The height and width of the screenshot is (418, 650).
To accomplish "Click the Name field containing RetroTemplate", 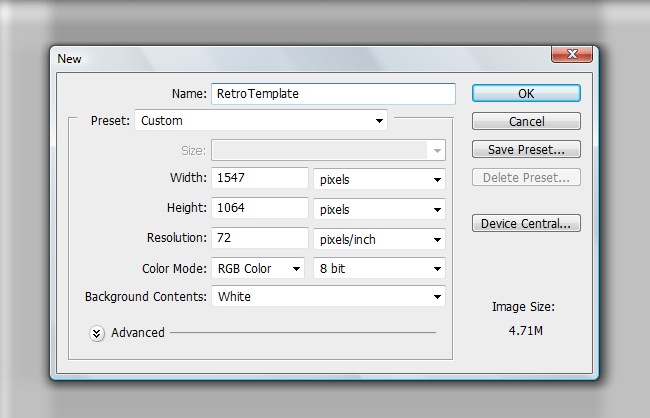I will [x=333, y=93].
